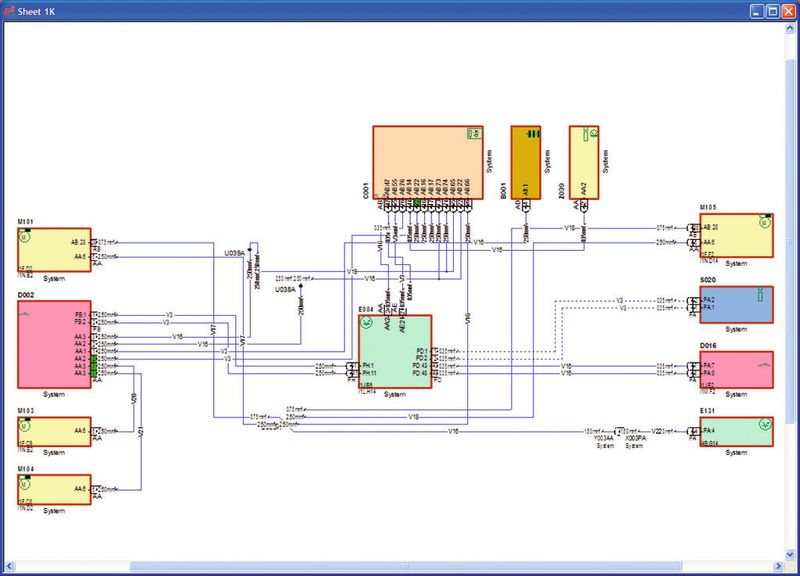
Task: Click the transistor symbol icon in E004
Action: pyautogui.click(x=366, y=322)
